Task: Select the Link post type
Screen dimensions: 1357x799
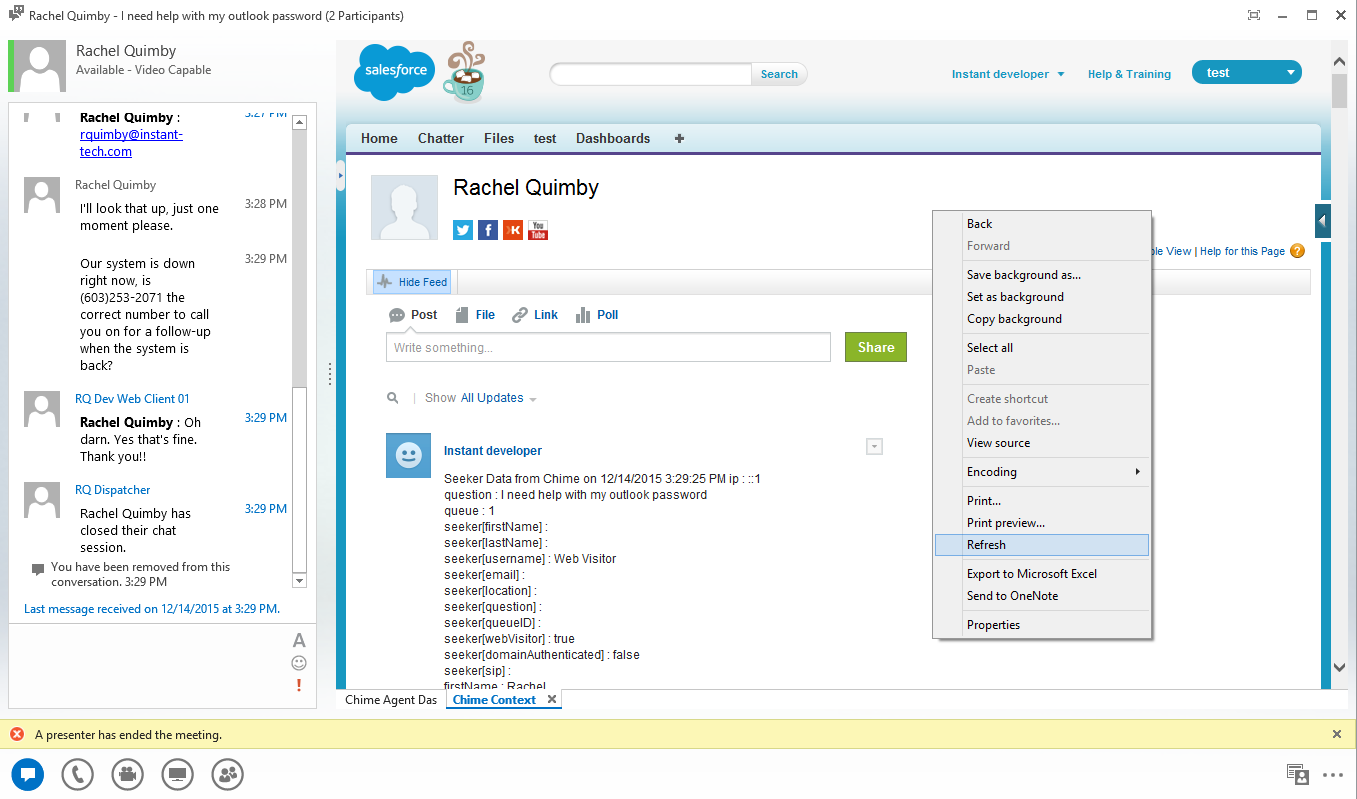Action: [535, 315]
